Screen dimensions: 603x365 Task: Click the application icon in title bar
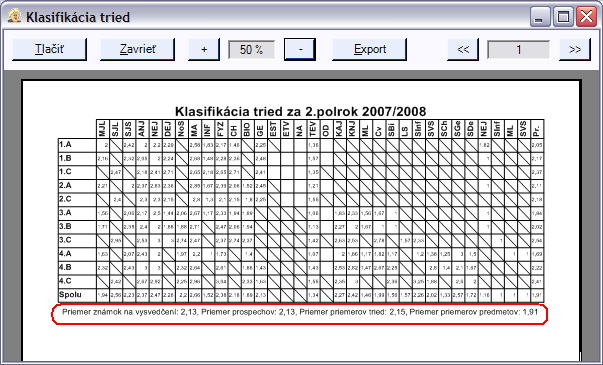(14, 16)
